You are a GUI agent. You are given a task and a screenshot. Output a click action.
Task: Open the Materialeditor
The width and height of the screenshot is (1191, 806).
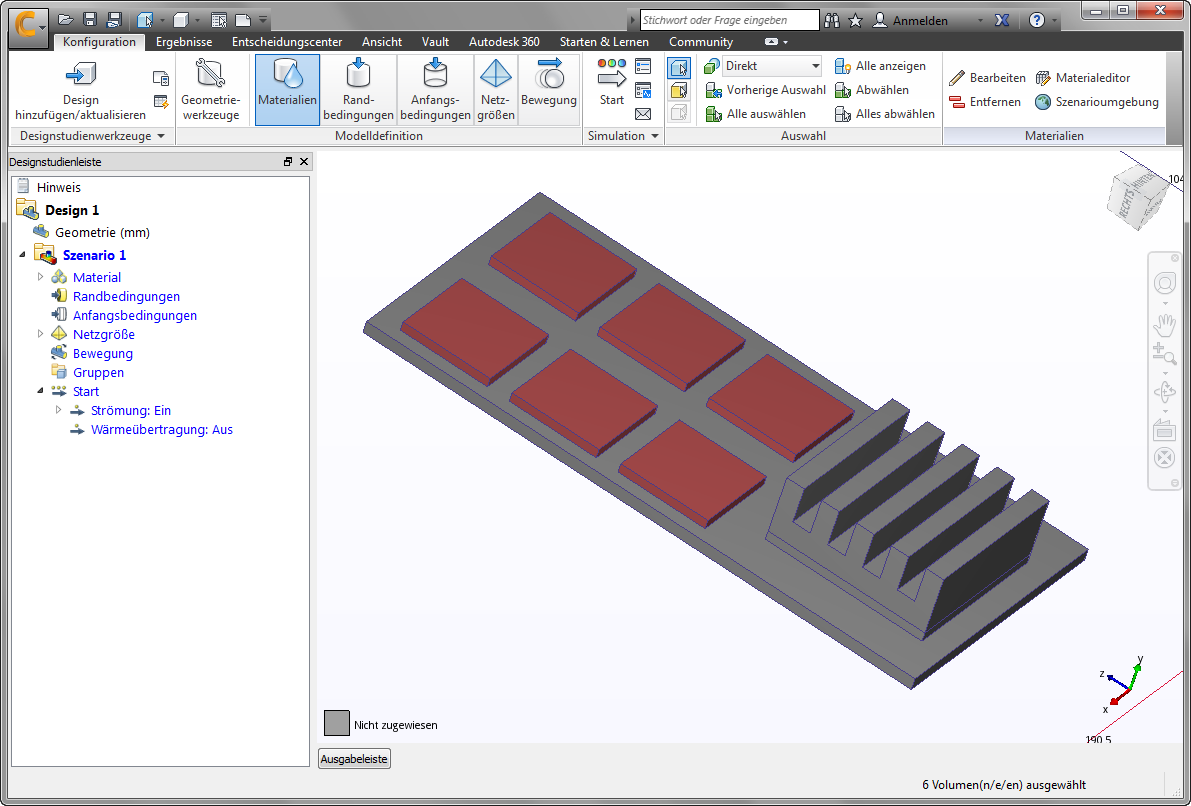click(1083, 77)
